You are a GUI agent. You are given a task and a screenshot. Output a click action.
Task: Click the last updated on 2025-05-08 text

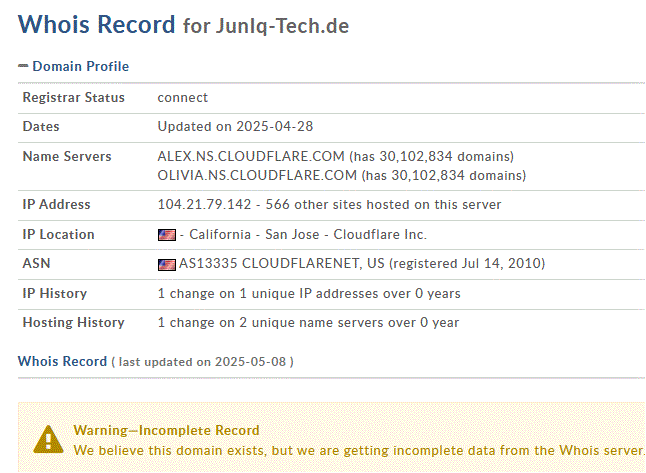(202, 362)
